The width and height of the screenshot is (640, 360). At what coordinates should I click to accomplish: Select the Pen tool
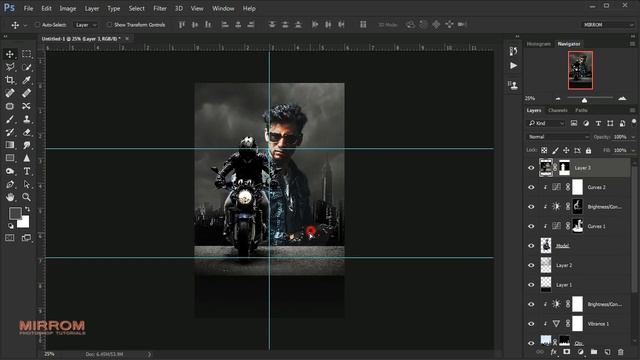pos(10,184)
